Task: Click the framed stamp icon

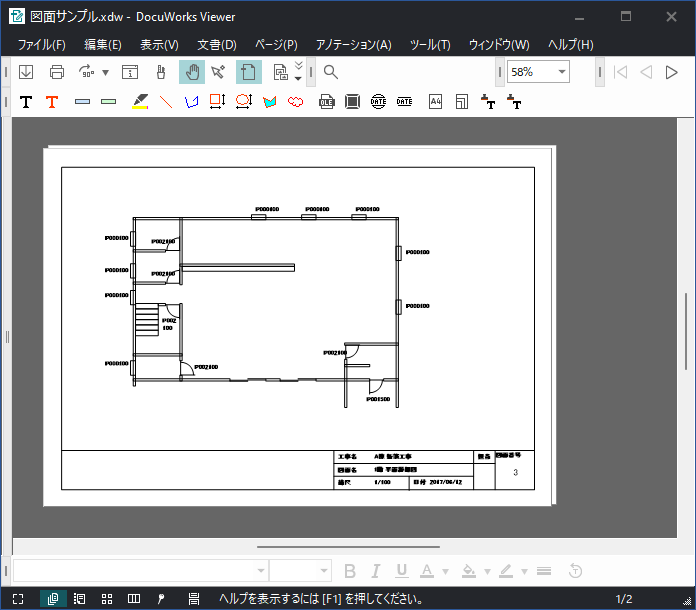Action: click(x=352, y=102)
